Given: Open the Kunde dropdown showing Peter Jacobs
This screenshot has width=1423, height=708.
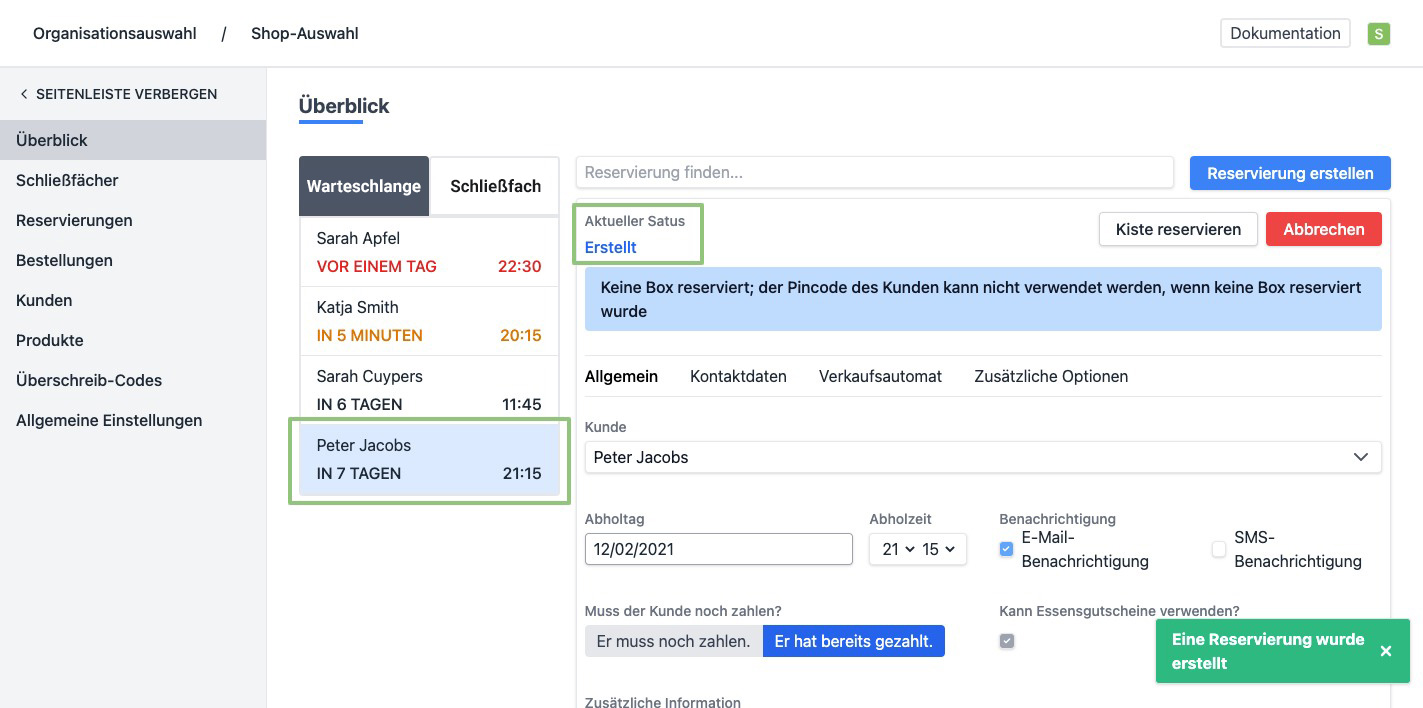Looking at the screenshot, I should click(982, 457).
